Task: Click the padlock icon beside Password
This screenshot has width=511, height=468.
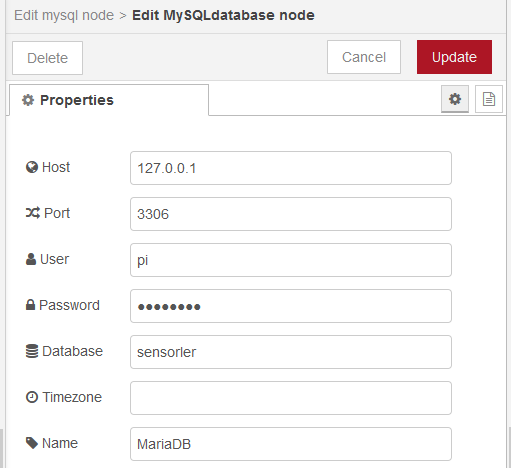Action: [x=30, y=305]
